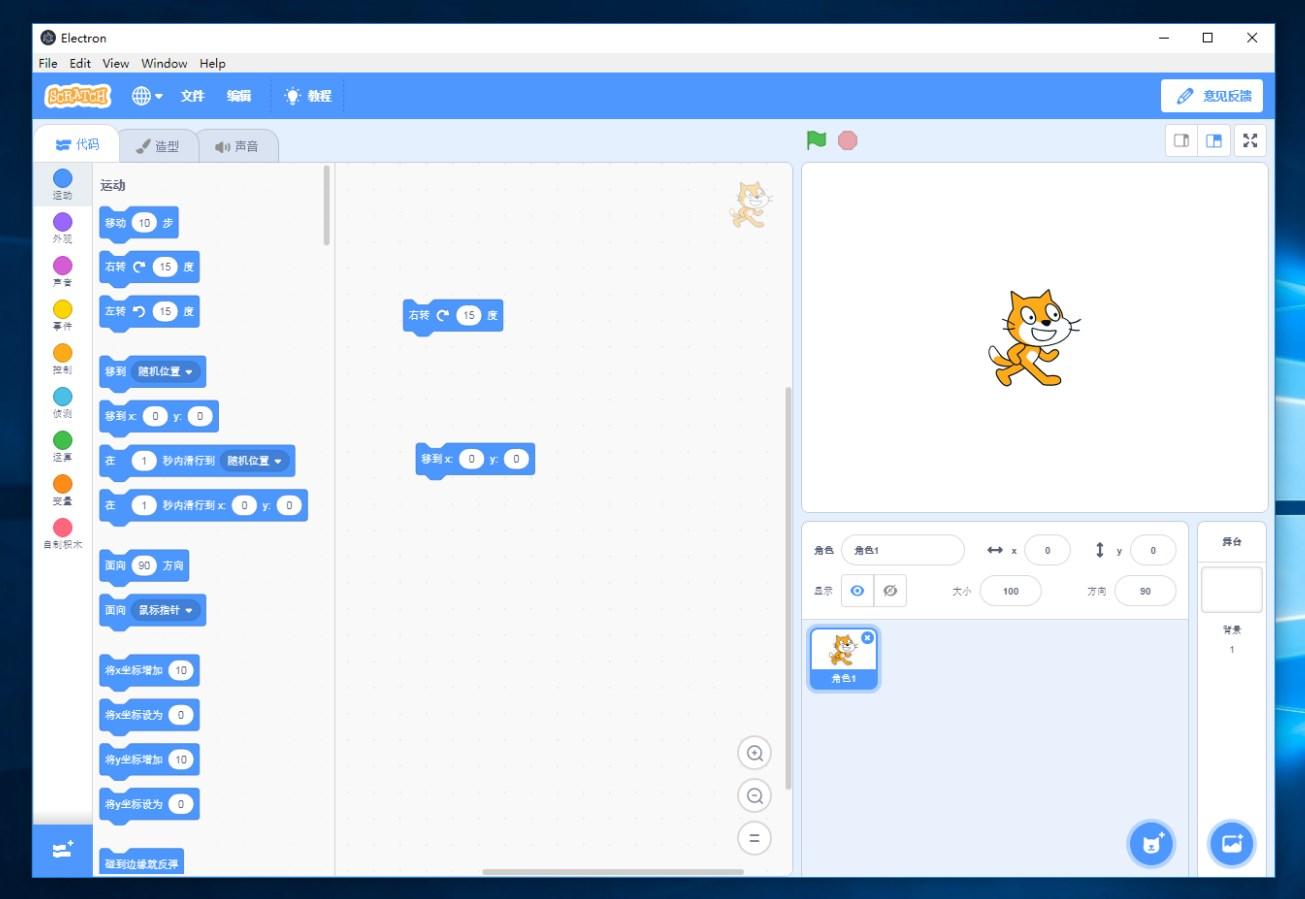Select the 外观 block category
Viewport: 1305px width, 899px height.
click(62, 228)
